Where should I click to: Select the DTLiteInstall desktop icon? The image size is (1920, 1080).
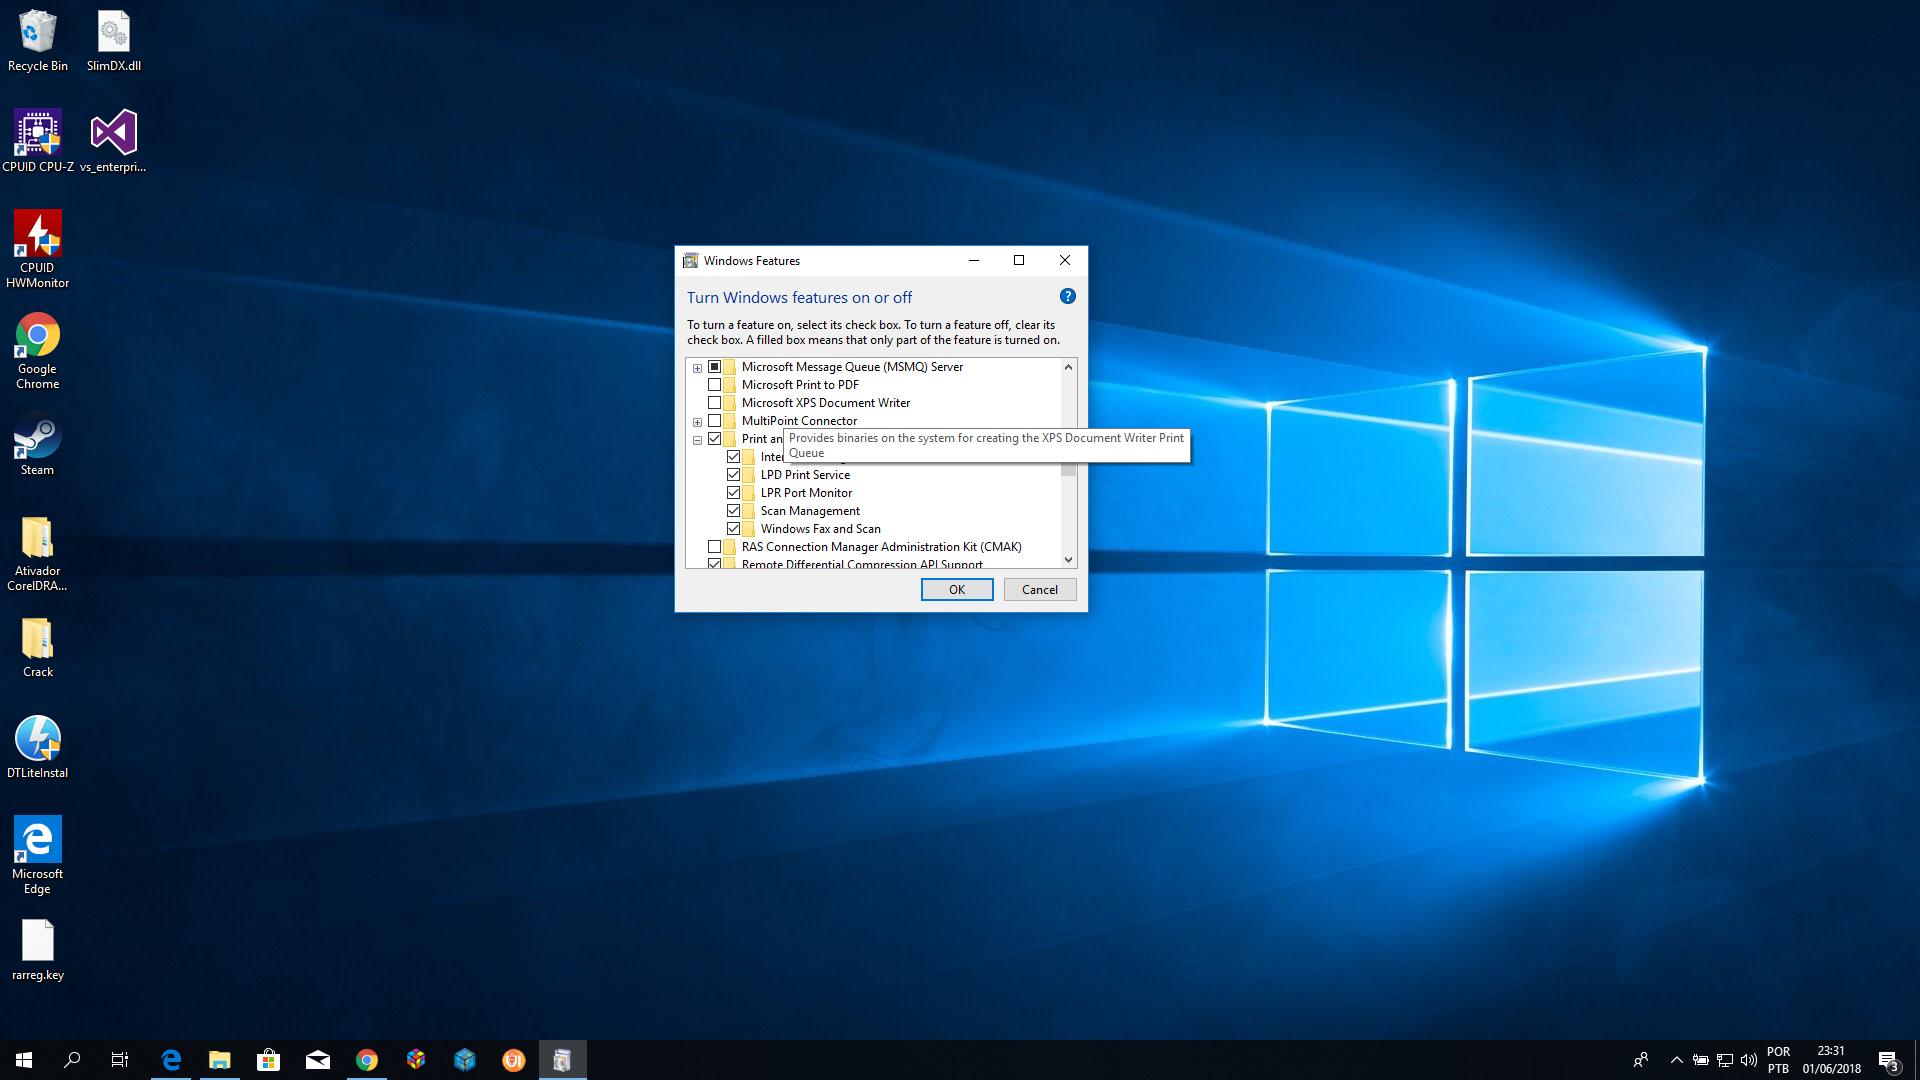click(38, 747)
